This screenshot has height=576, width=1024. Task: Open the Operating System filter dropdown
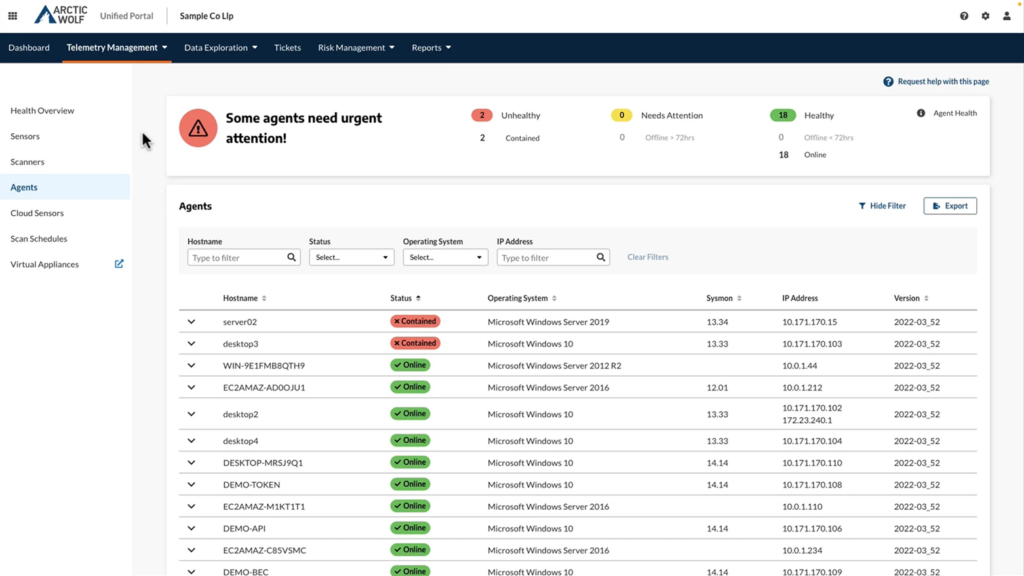pos(445,257)
